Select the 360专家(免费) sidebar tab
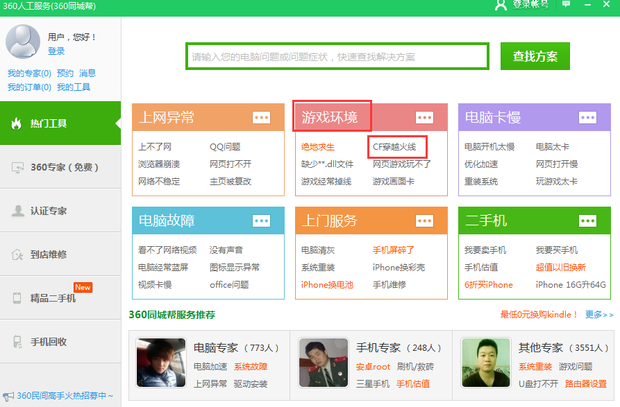Screen dimensions: 620x407 pos(60,167)
